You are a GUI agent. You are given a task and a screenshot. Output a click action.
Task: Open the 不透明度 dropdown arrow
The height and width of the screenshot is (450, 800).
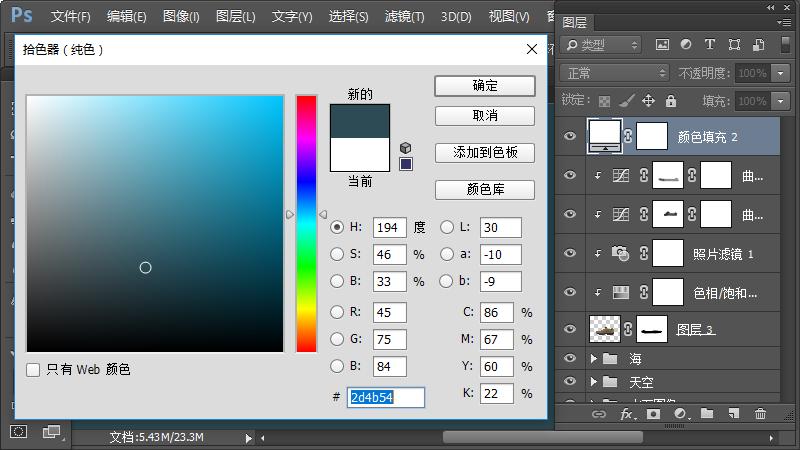click(x=781, y=73)
